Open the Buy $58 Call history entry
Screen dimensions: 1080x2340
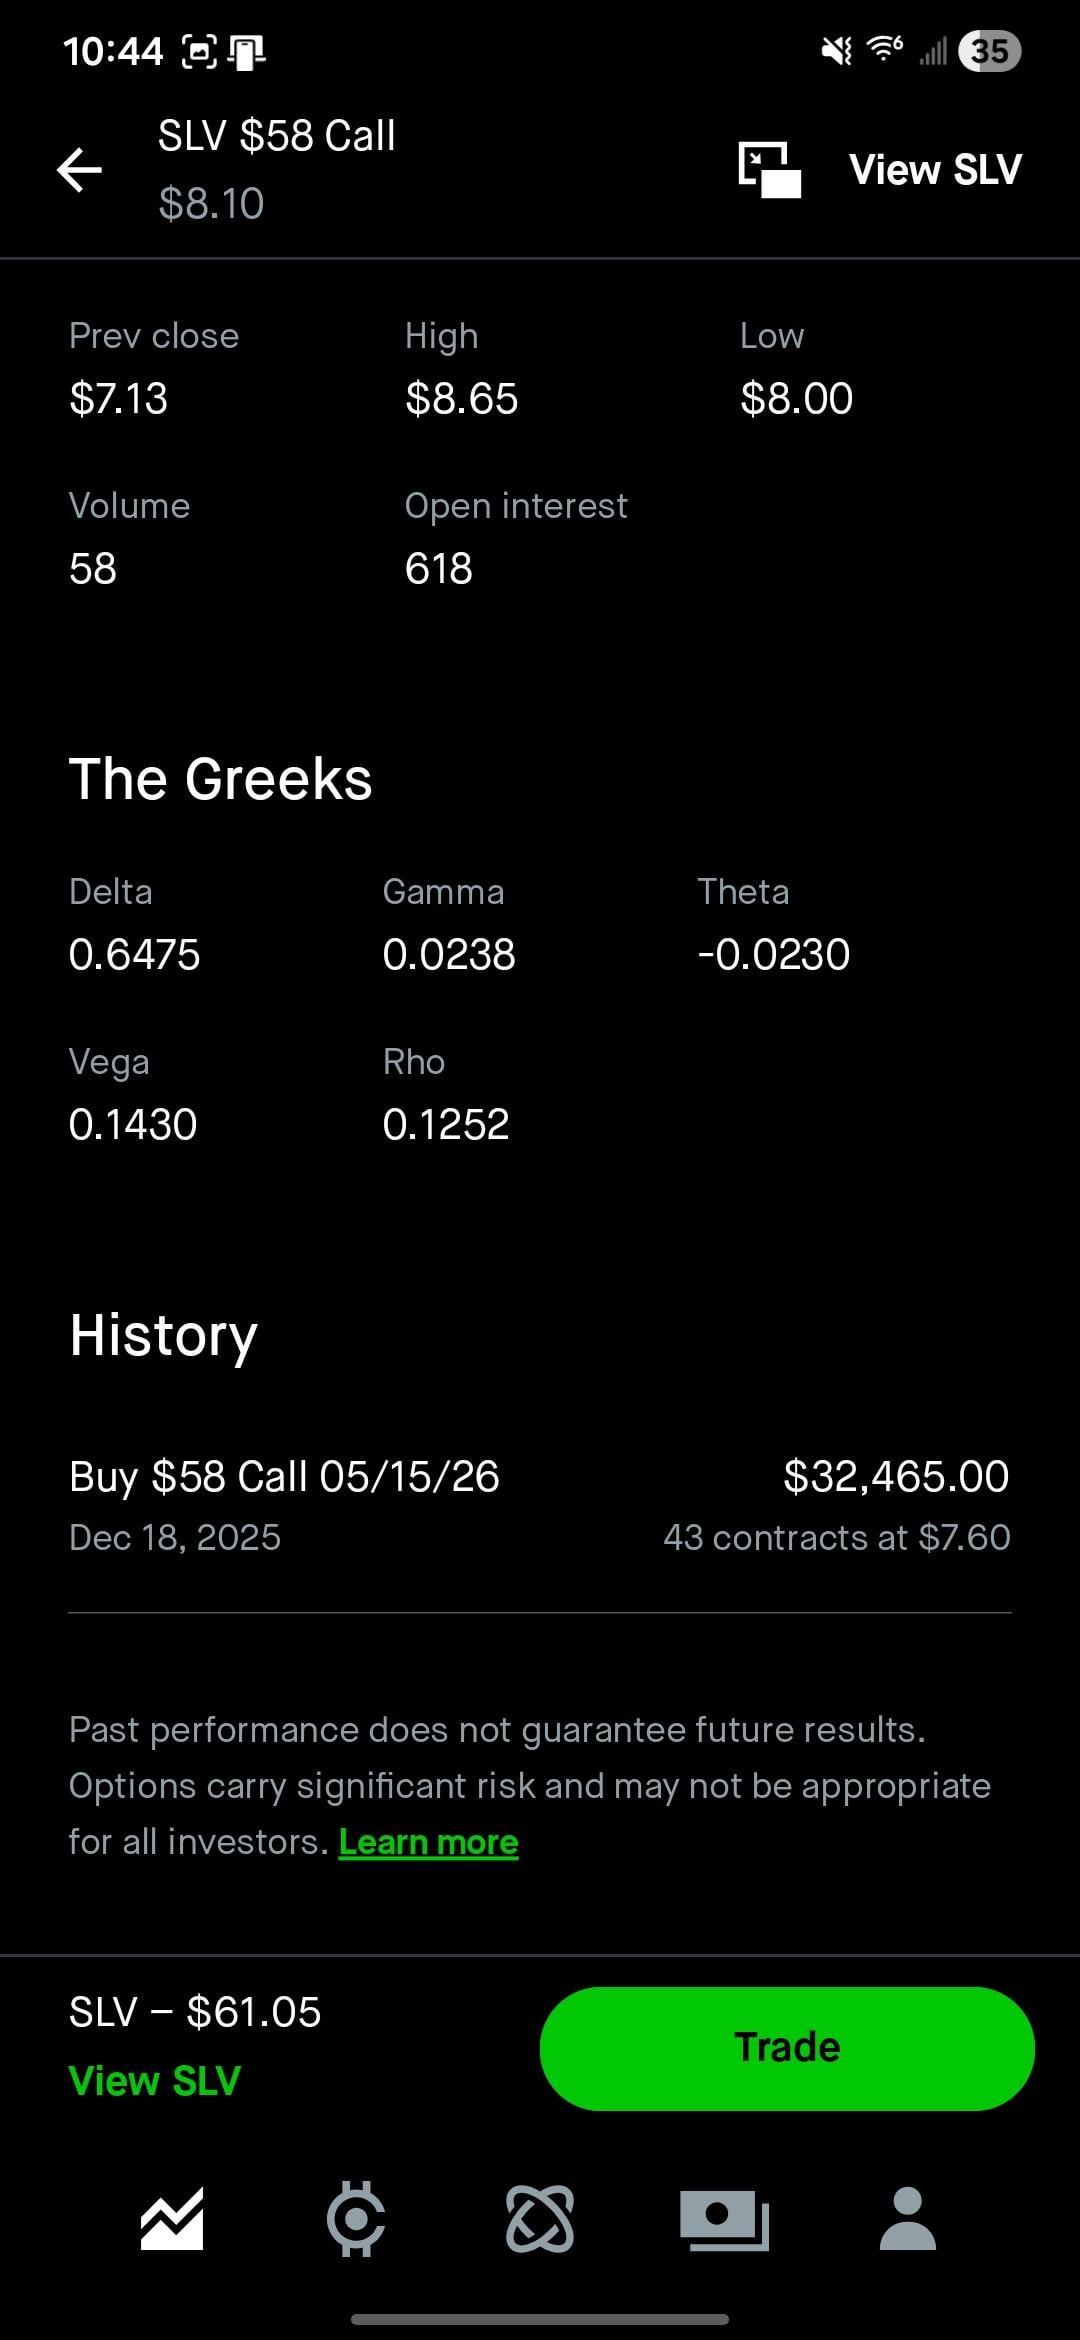(x=284, y=1477)
